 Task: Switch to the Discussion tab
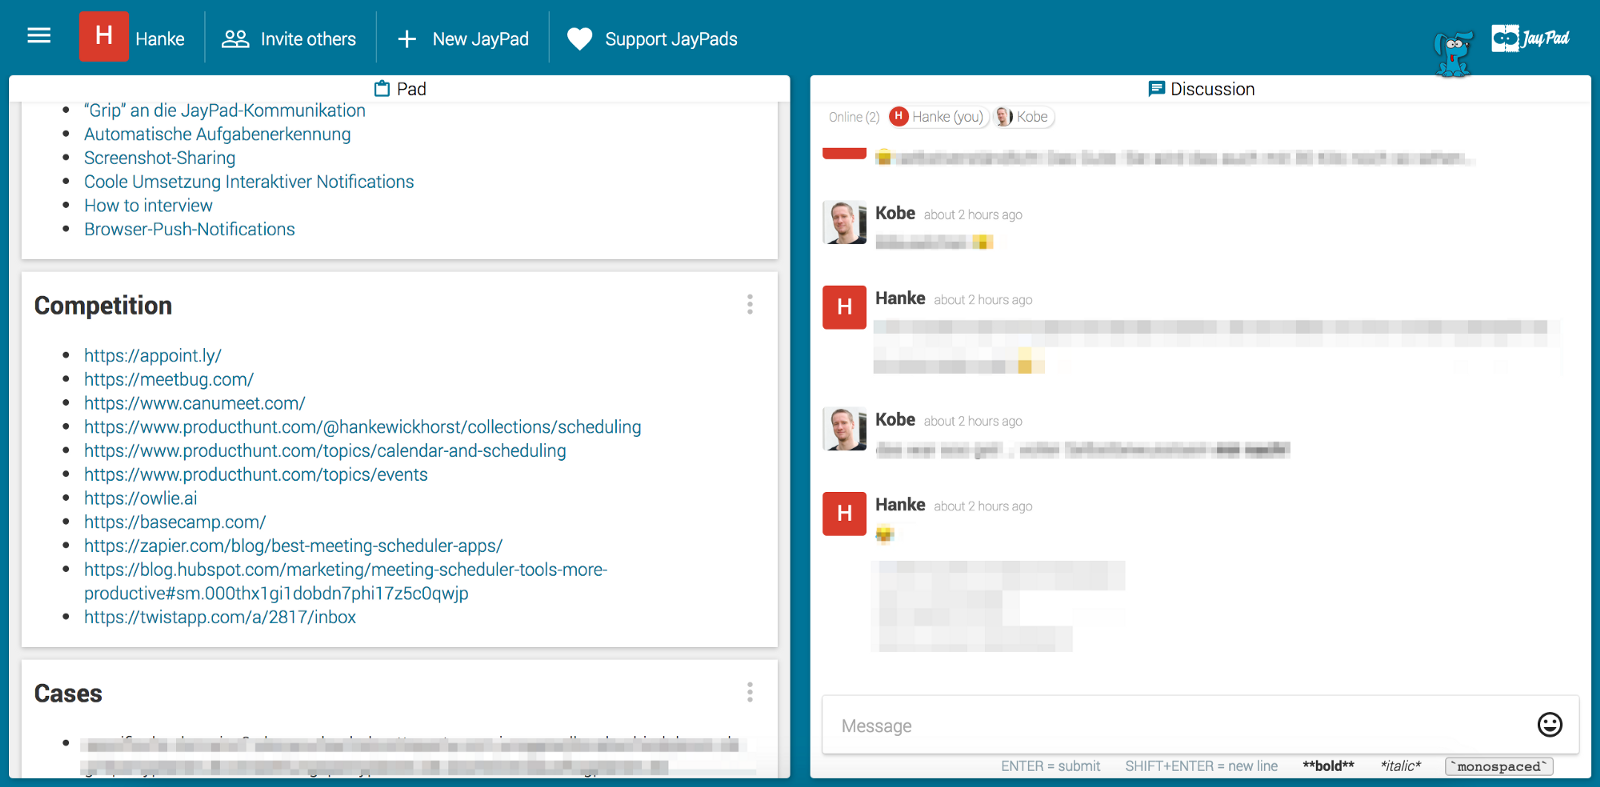point(1201,89)
